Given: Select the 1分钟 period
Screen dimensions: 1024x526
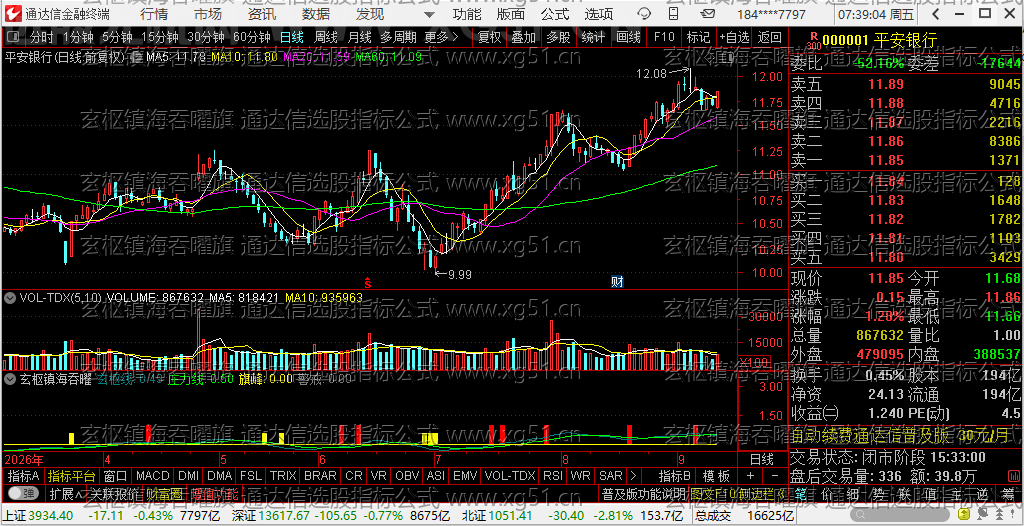Looking at the screenshot, I should 78,37.
